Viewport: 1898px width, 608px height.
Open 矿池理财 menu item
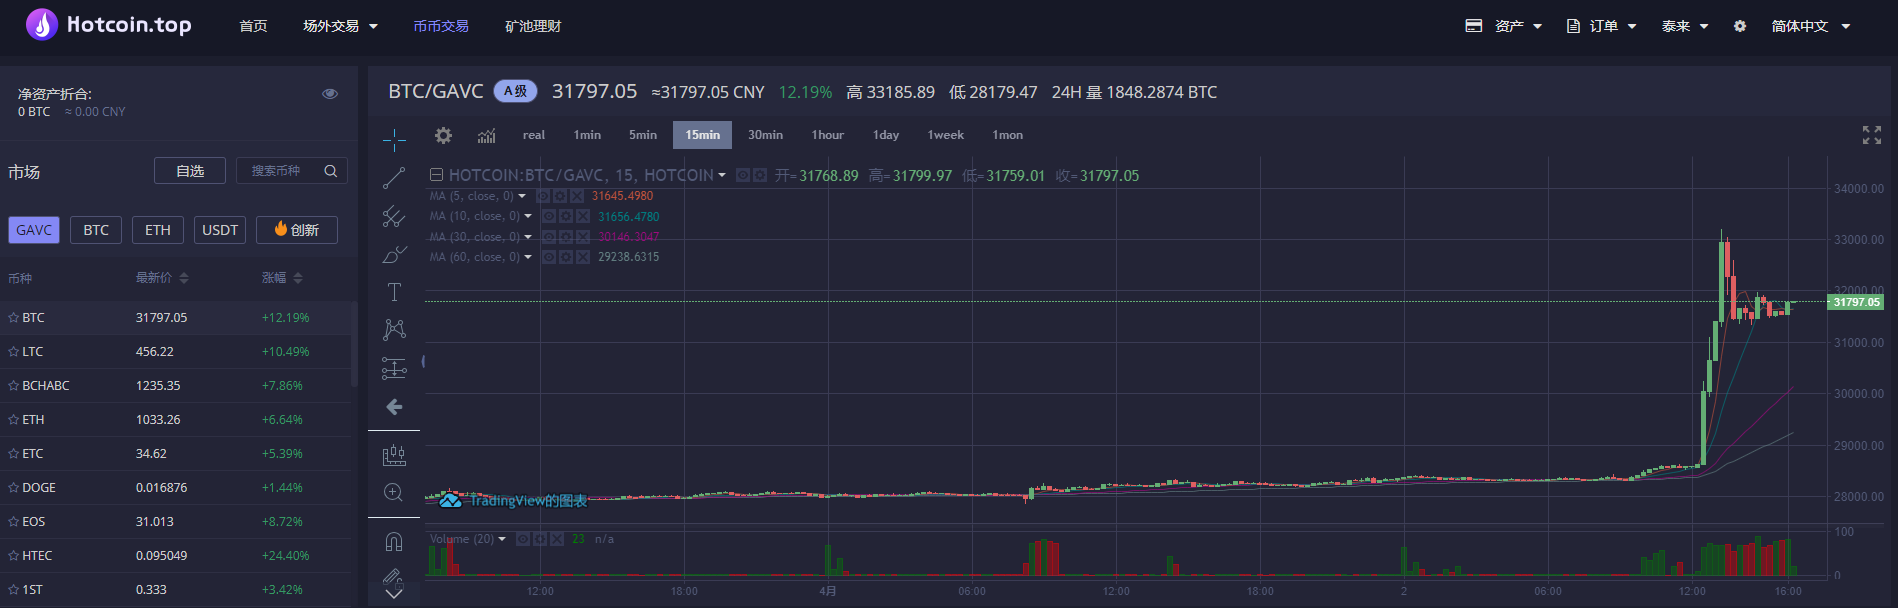[533, 26]
